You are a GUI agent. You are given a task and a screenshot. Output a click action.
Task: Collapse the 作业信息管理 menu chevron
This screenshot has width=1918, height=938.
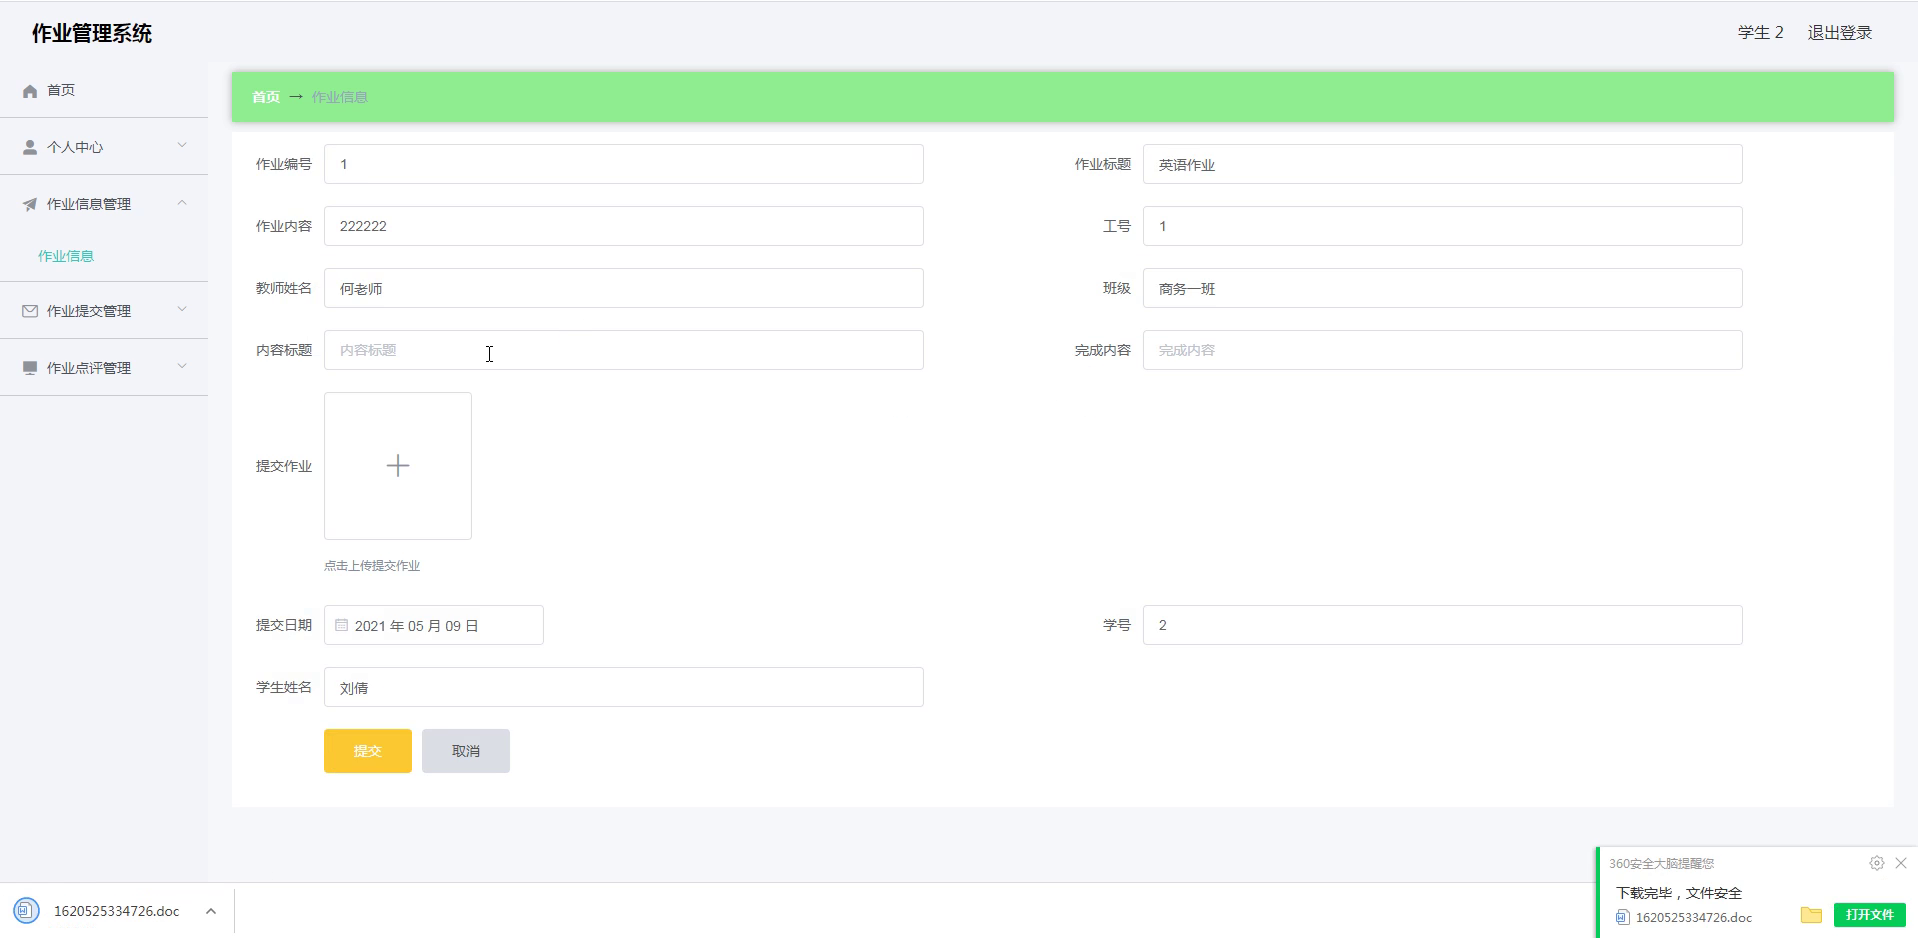coord(182,203)
